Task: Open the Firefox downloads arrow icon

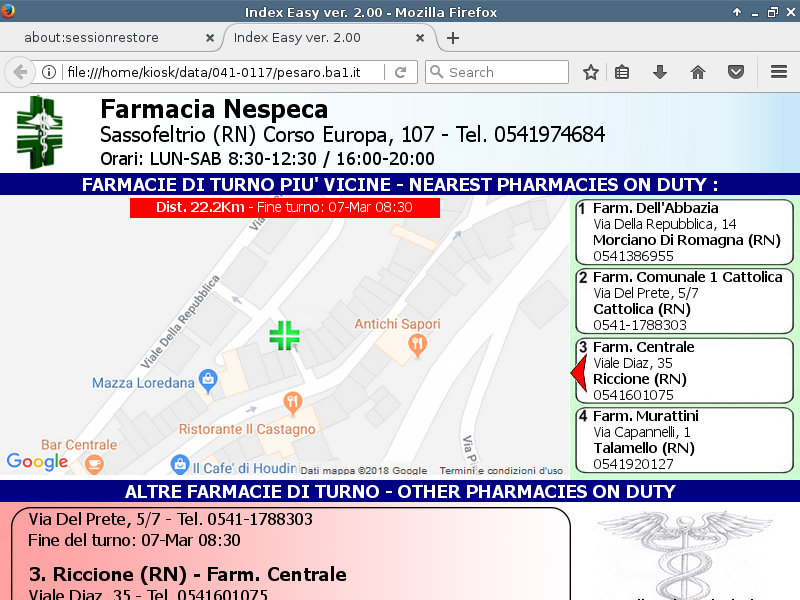Action: pos(659,72)
